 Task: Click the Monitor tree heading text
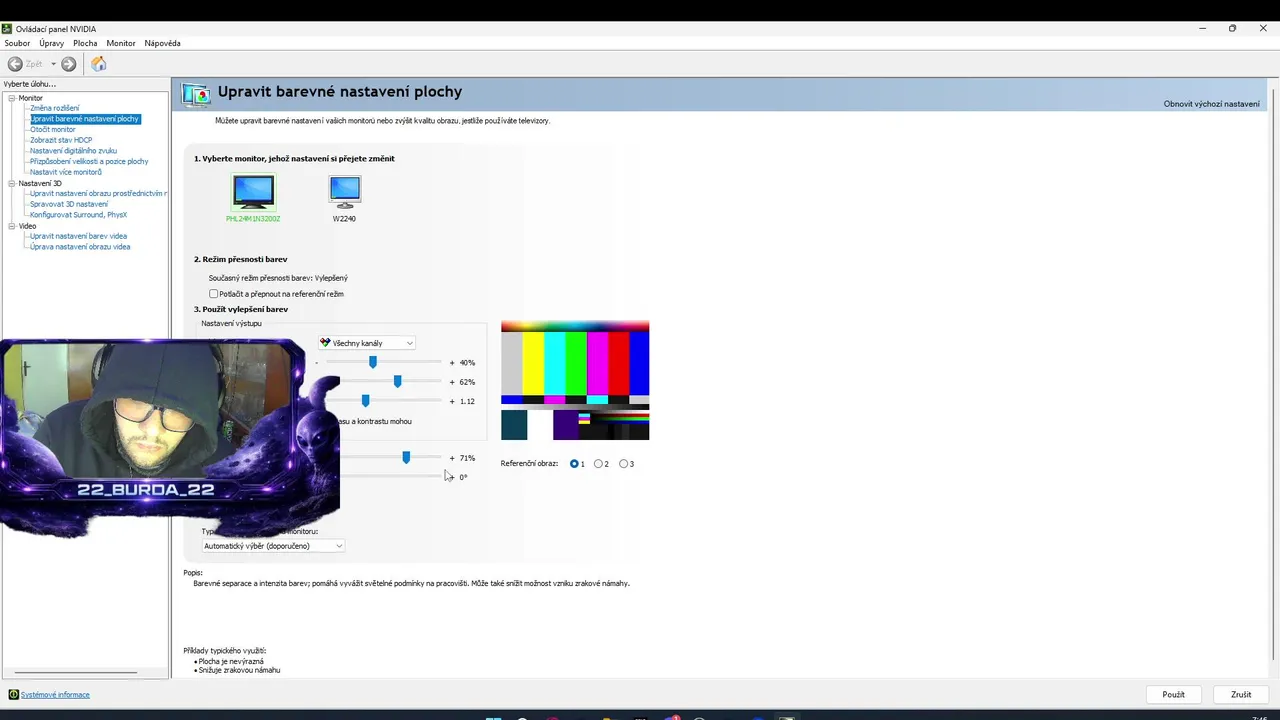click(31, 98)
